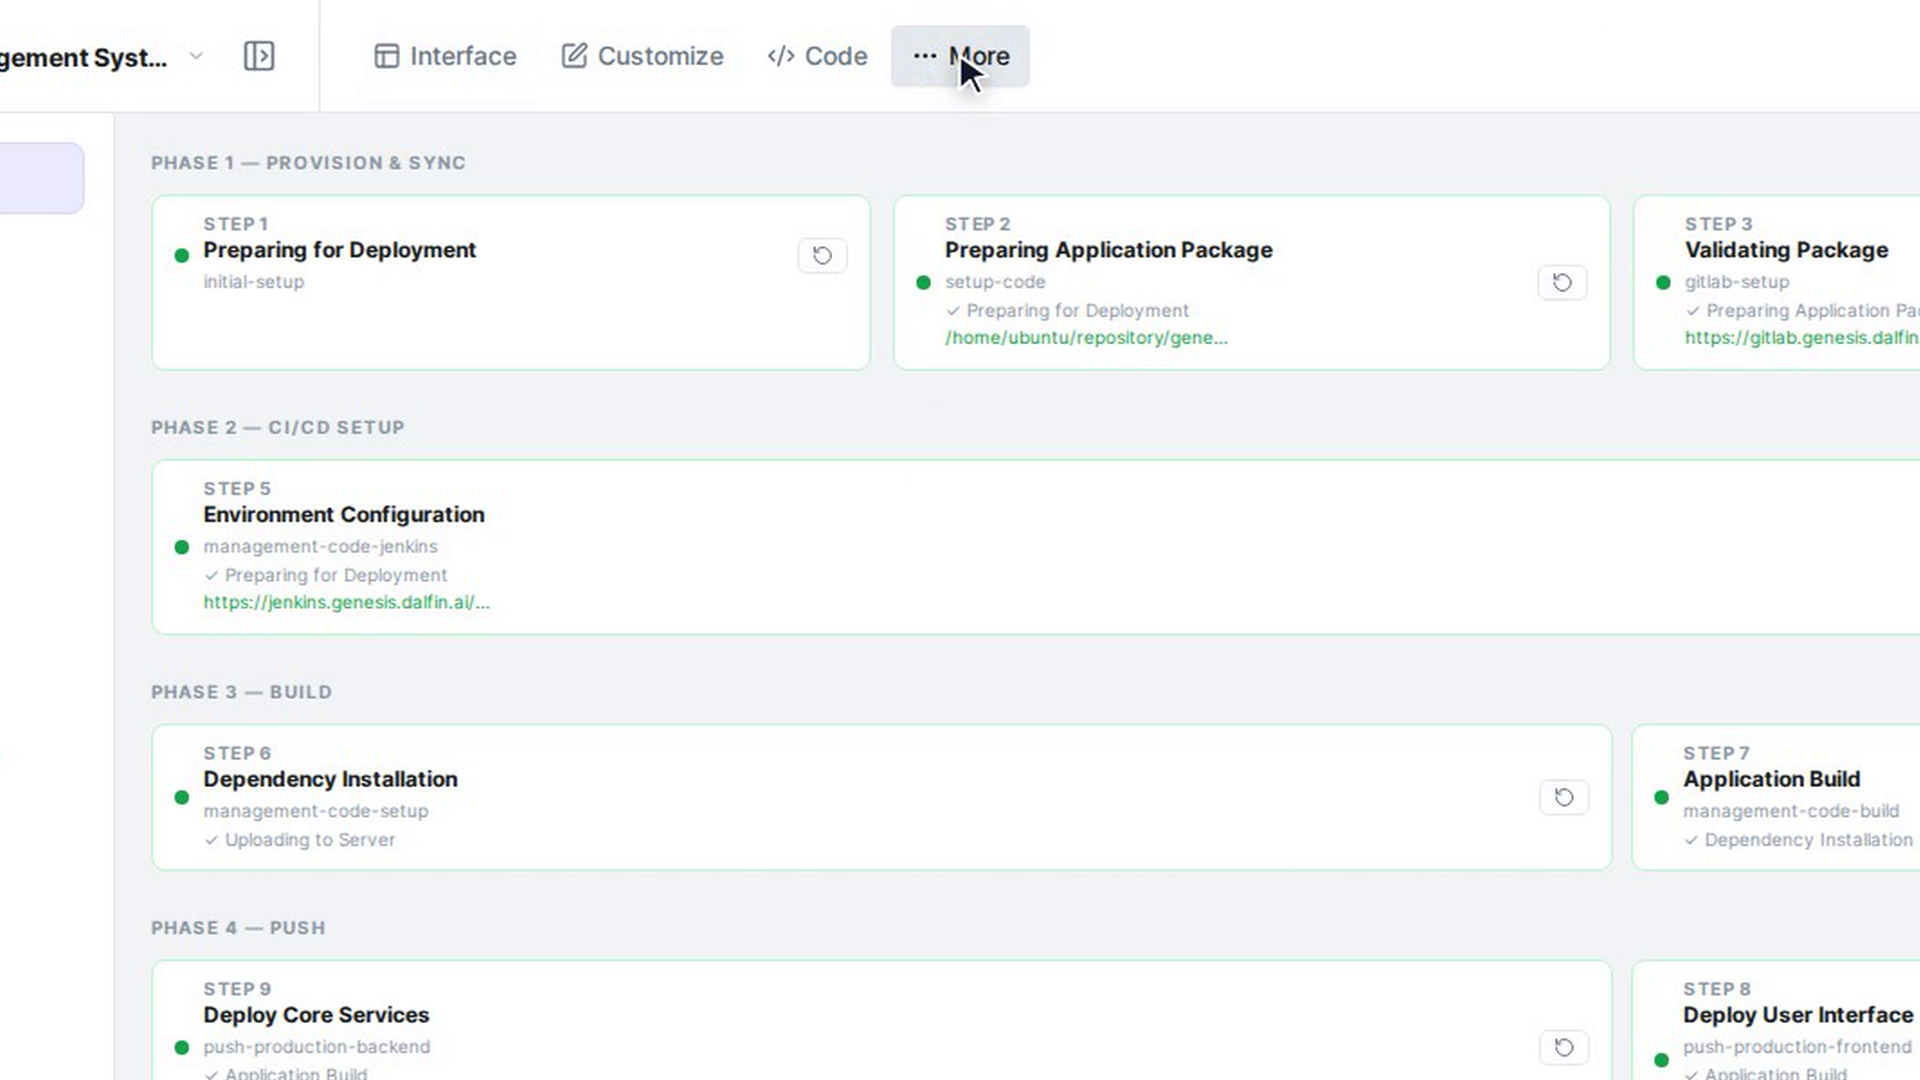Click the management-code-jenkins job name
The height and width of the screenshot is (1080, 1920).
point(320,547)
